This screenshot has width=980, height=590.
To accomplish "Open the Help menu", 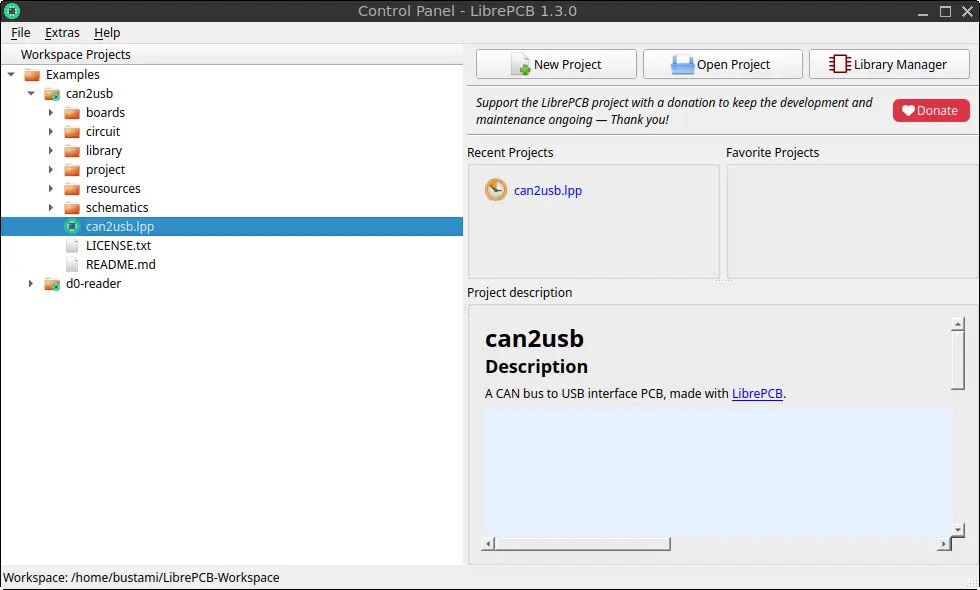I will click(x=107, y=32).
